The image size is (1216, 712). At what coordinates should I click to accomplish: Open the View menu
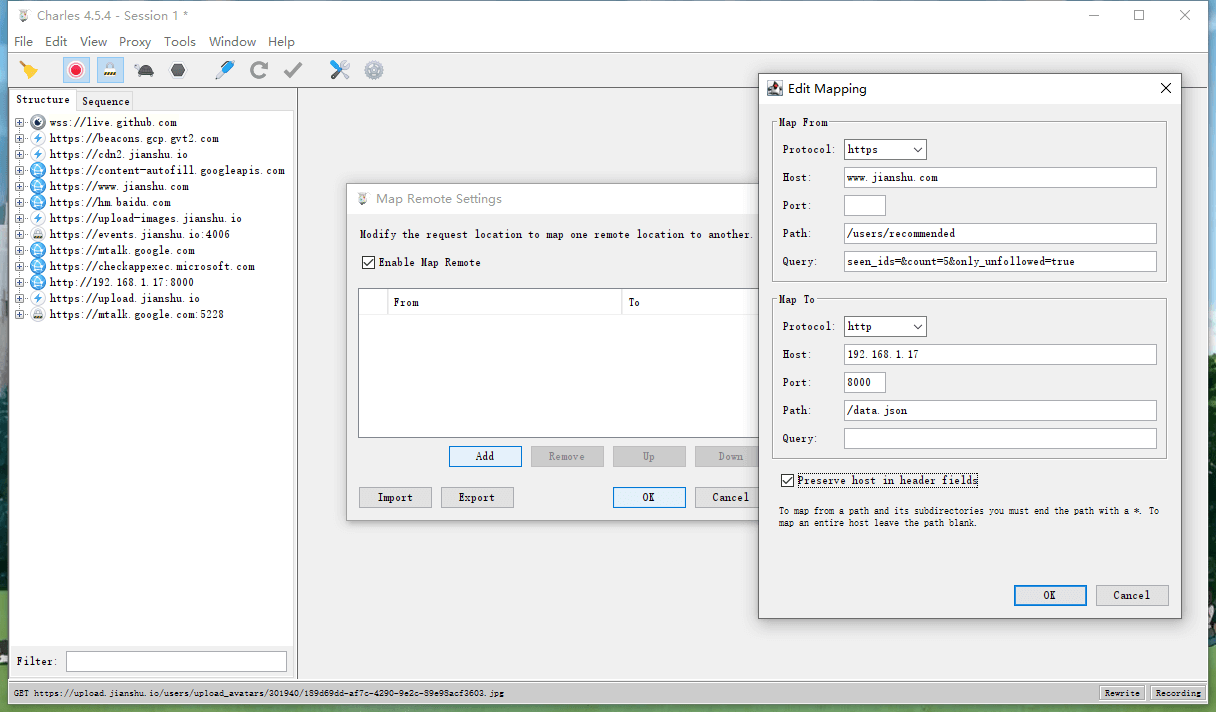pyautogui.click(x=93, y=41)
